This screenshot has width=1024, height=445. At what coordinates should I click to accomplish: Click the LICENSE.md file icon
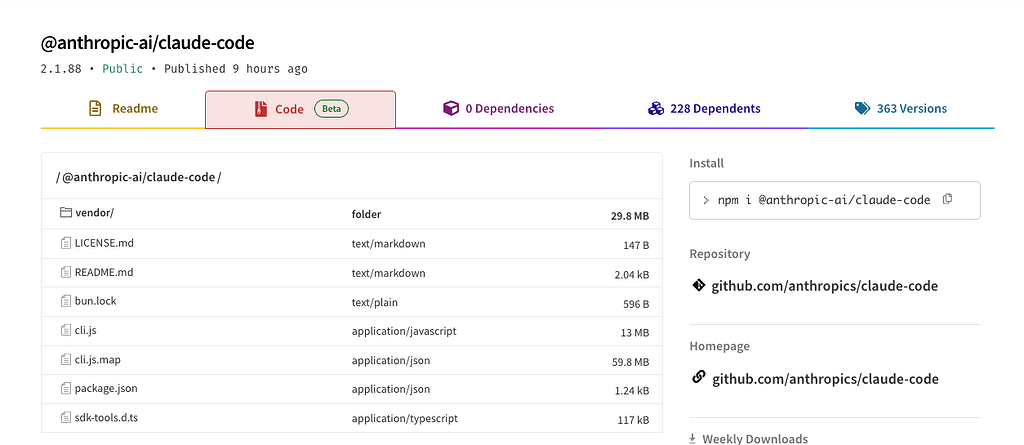pos(65,243)
